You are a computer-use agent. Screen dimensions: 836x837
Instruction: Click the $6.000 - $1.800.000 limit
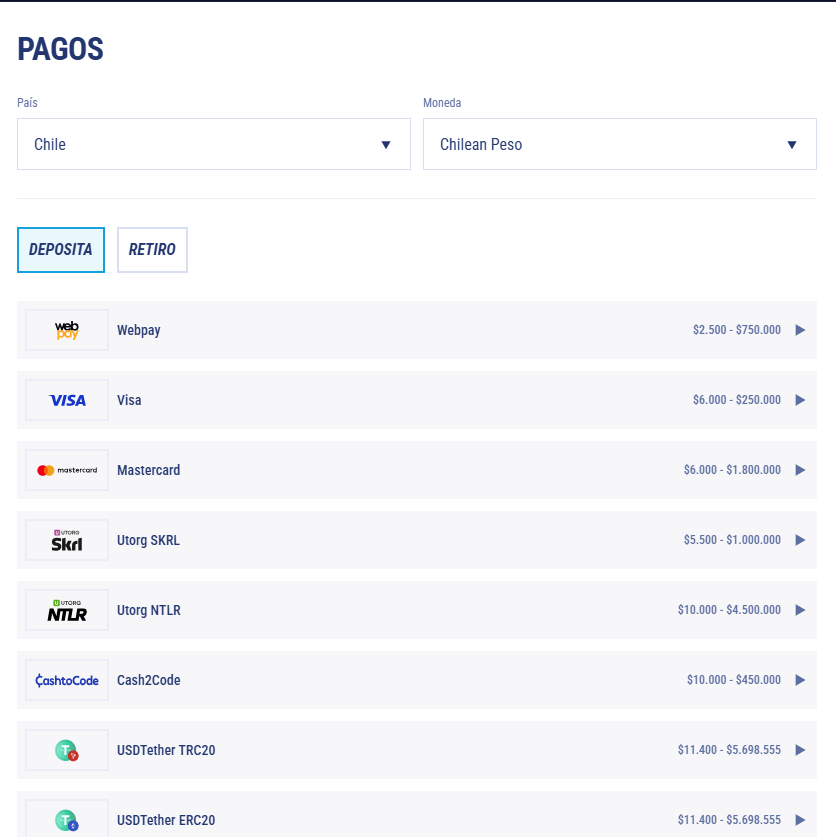coord(732,470)
